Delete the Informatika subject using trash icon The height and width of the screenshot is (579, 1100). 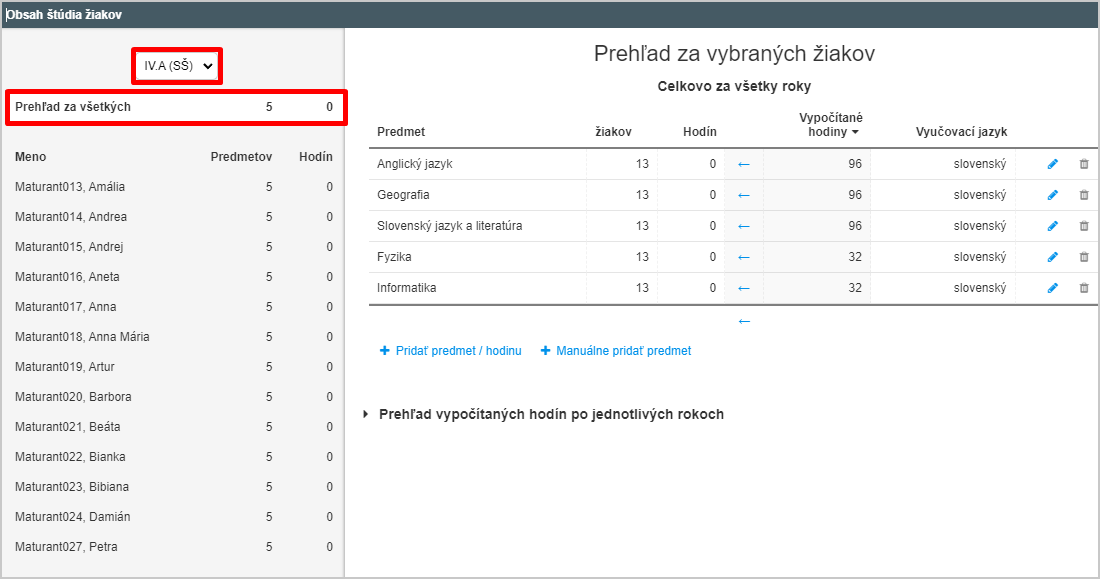1084,288
